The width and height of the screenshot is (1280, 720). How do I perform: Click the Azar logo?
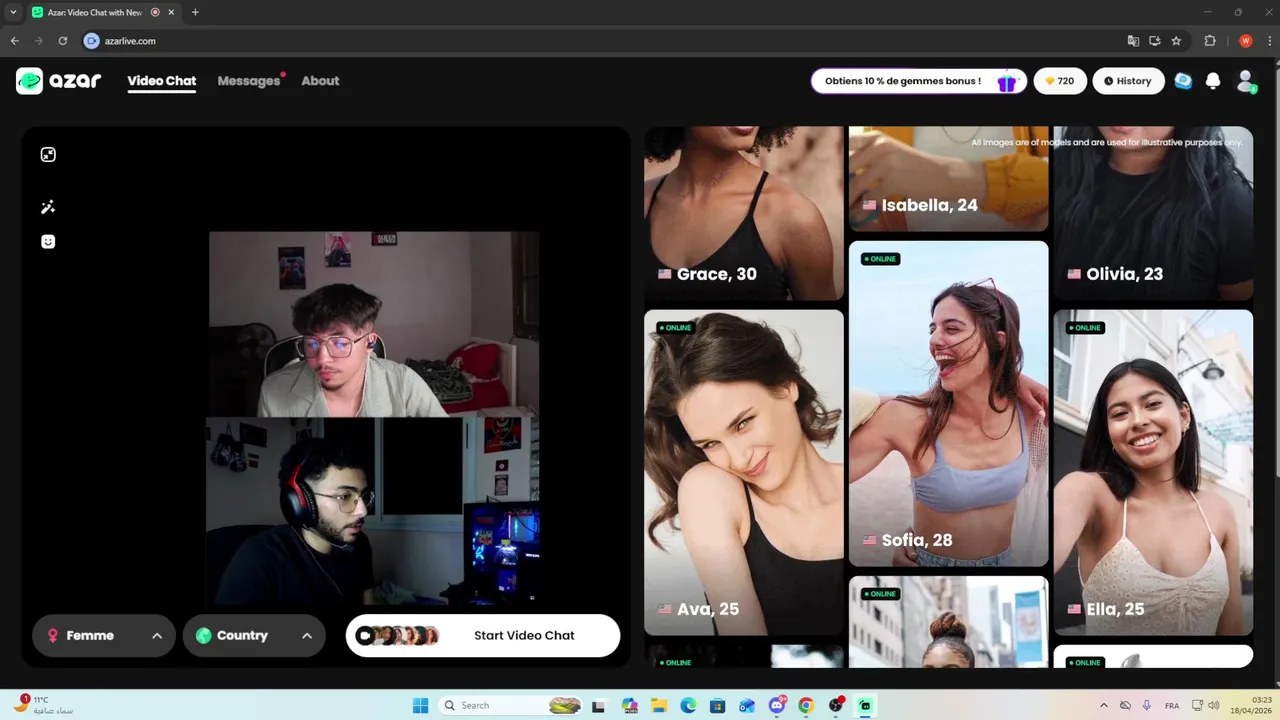click(58, 81)
